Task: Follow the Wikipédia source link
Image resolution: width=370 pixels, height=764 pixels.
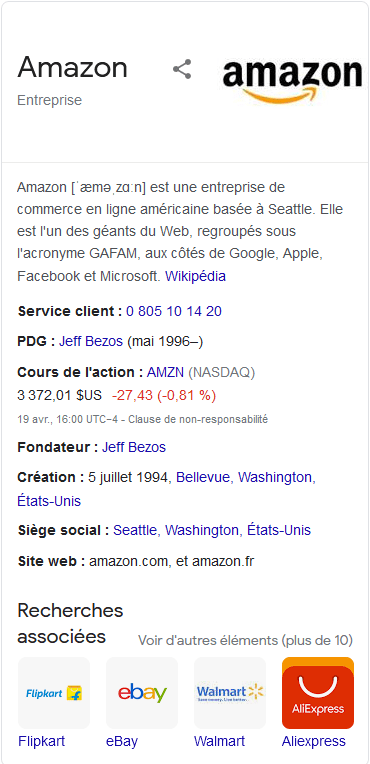Action: [x=195, y=277]
